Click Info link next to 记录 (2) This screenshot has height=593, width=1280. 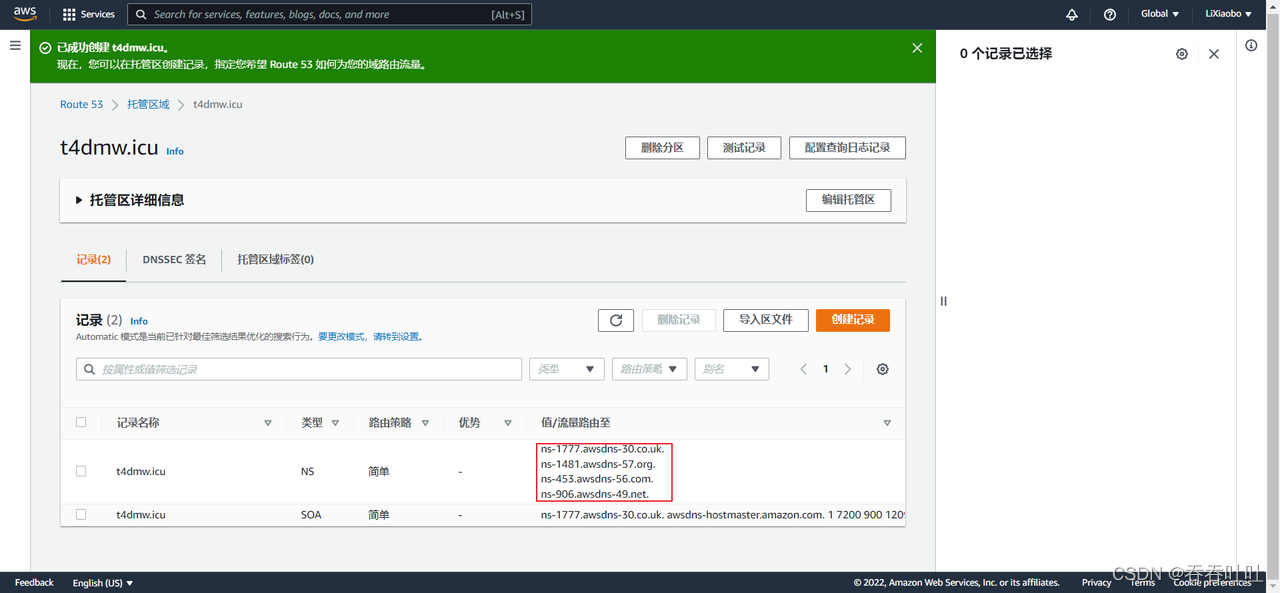(139, 321)
